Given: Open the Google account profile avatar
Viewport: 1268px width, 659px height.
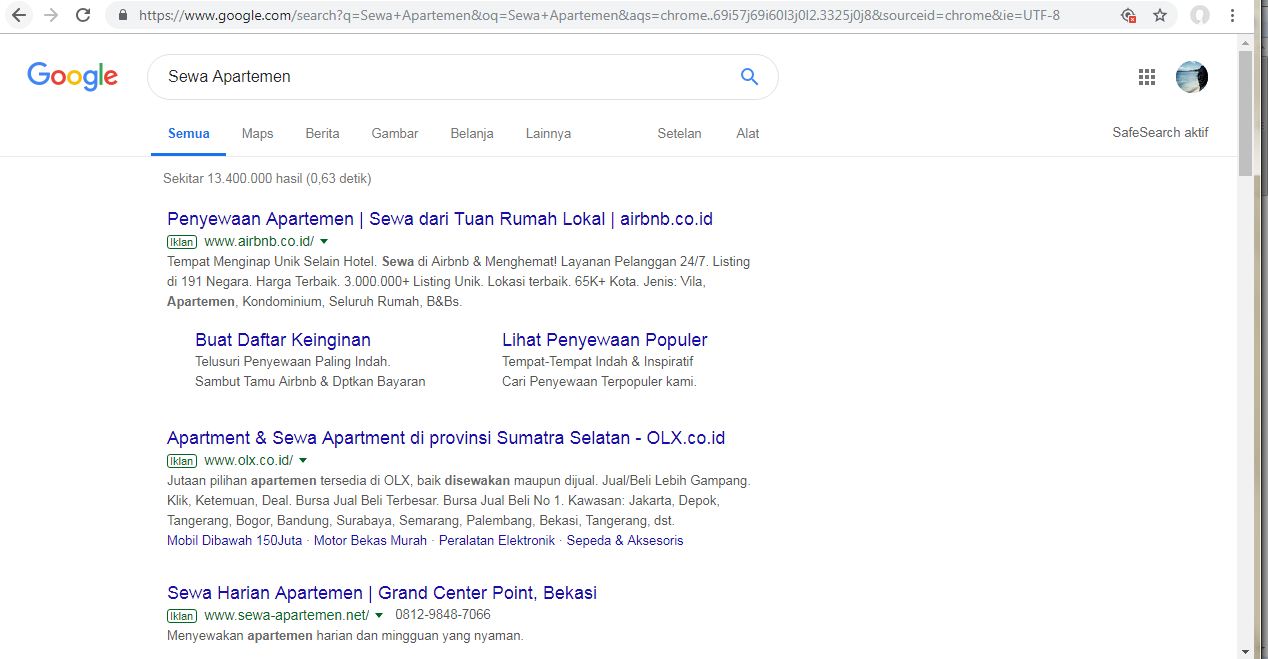Looking at the screenshot, I should tap(1191, 76).
